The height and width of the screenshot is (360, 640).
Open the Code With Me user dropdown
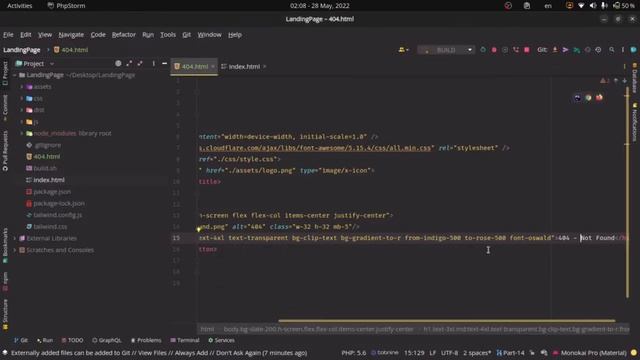403,50
